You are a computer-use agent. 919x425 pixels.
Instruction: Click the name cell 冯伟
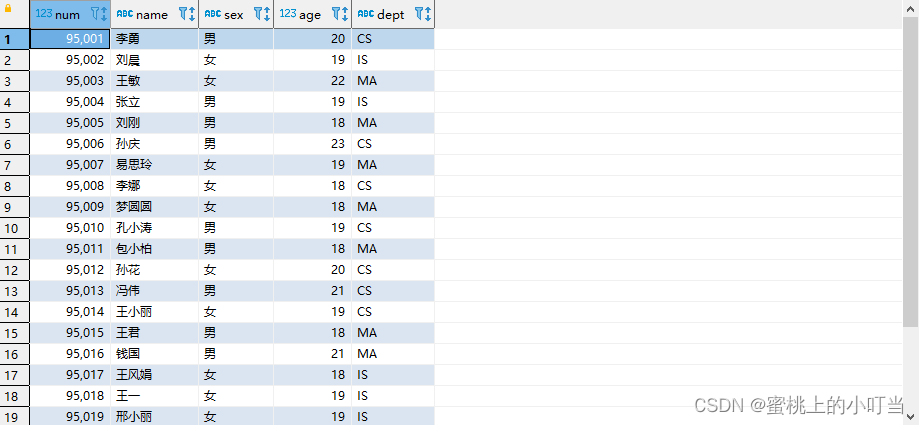click(x=155, y=291)
